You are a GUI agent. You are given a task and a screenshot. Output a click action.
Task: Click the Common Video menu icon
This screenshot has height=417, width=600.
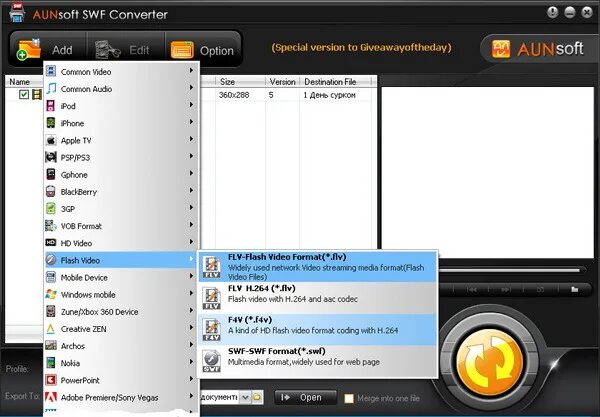point(51,71)
